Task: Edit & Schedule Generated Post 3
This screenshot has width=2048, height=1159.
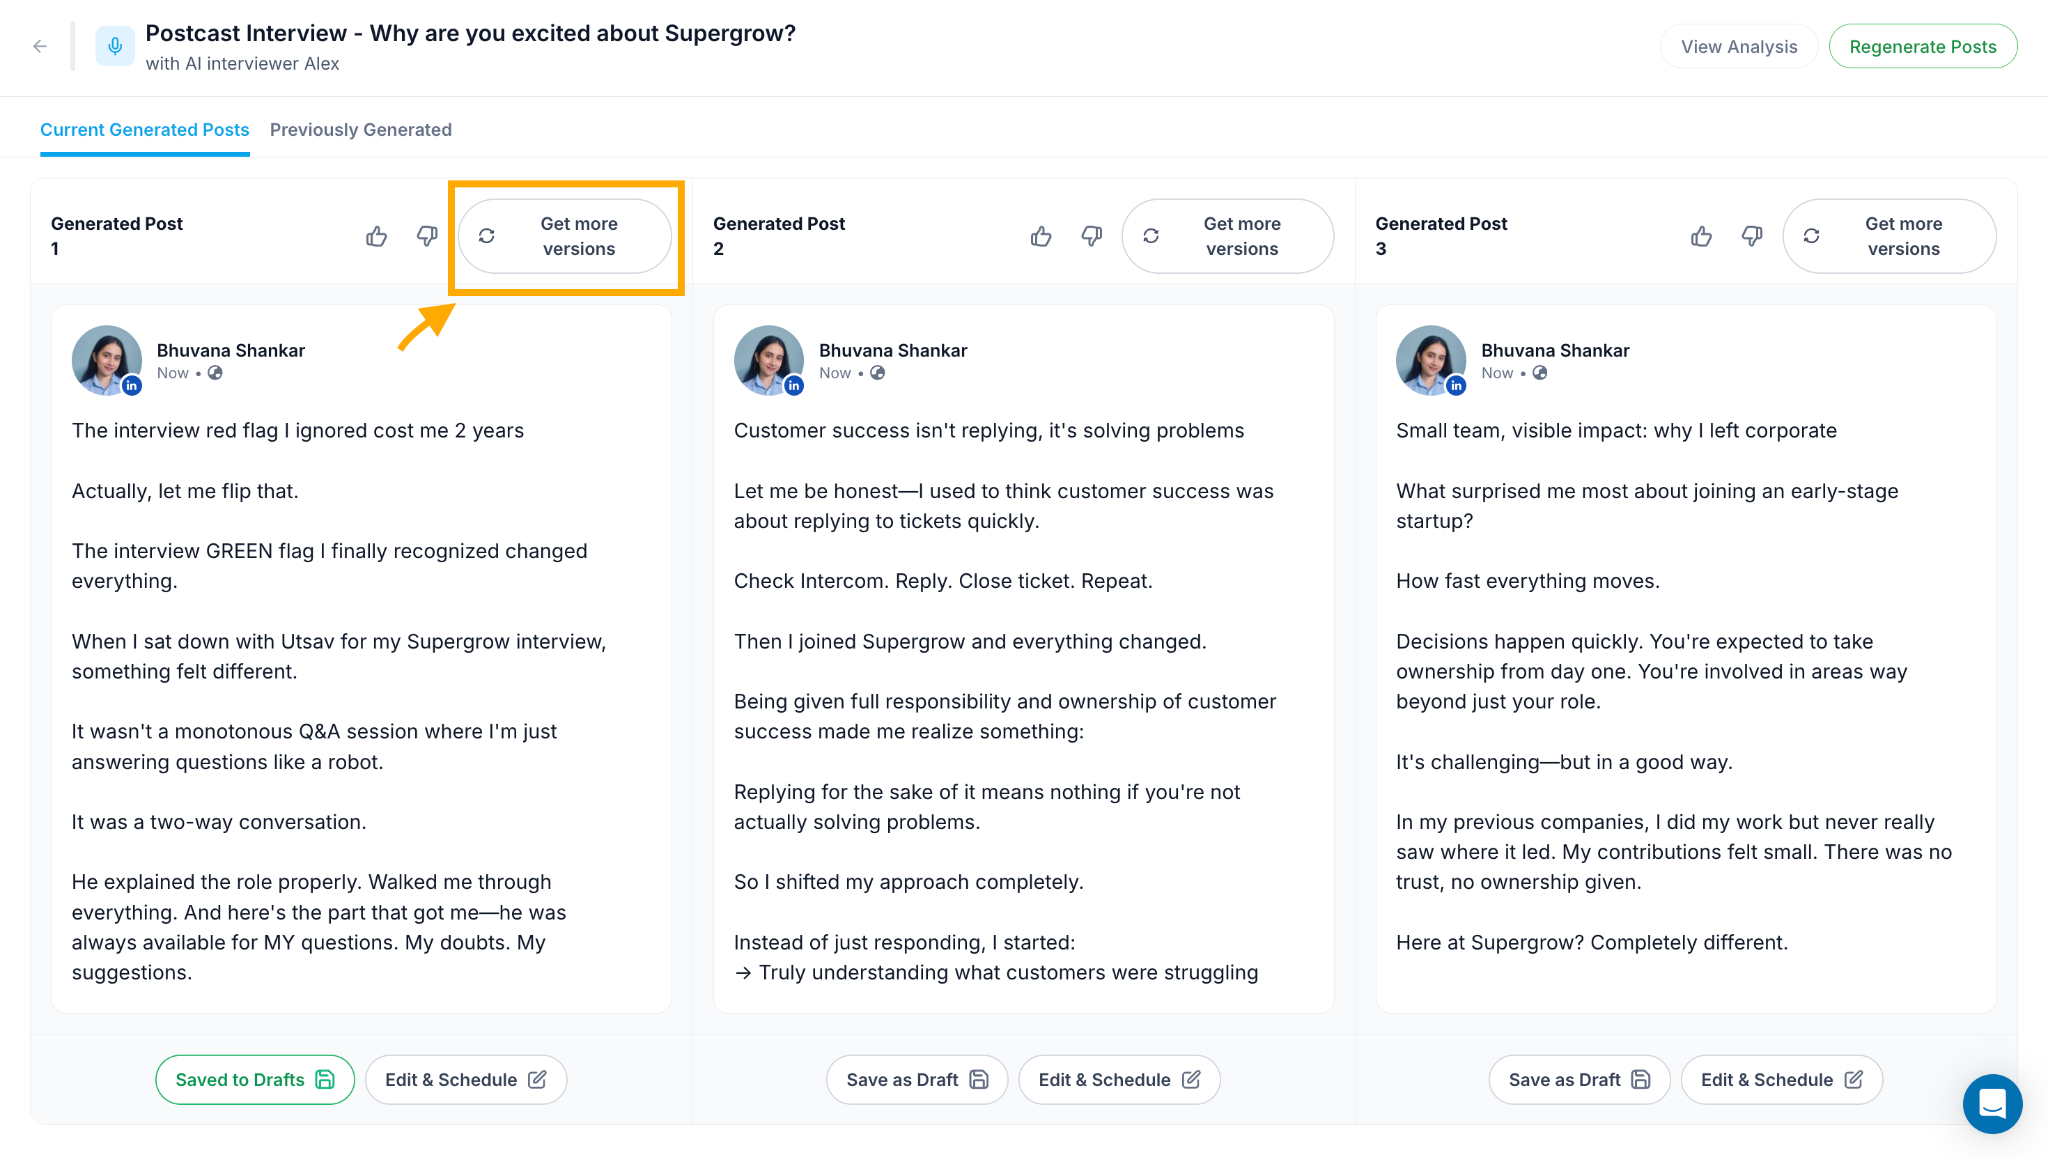Action: pyautogui.click(x=1782, y=1080)
